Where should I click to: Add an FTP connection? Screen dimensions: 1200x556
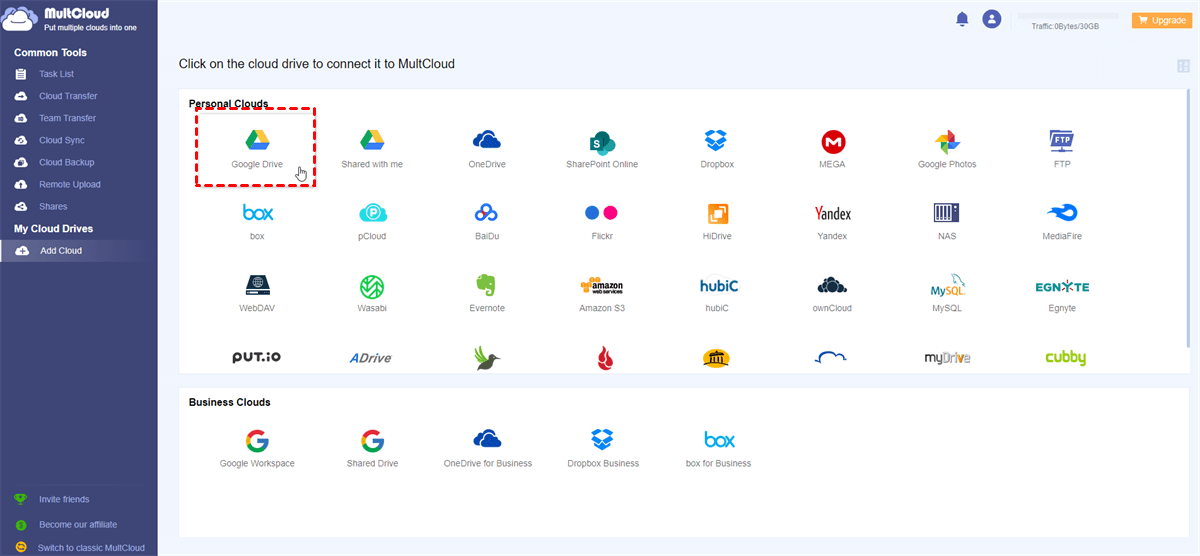1062,148
